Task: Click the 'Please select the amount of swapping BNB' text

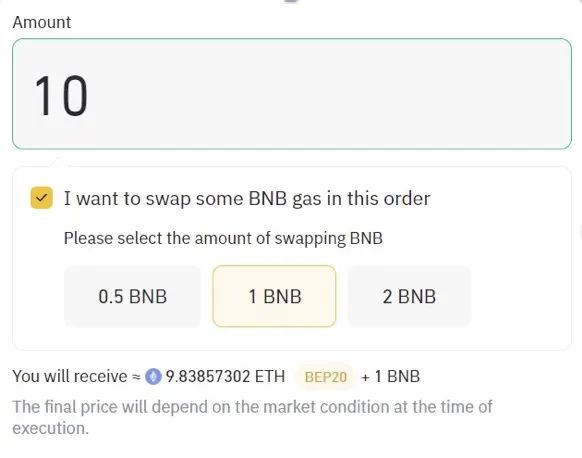Action: [223, 238]
